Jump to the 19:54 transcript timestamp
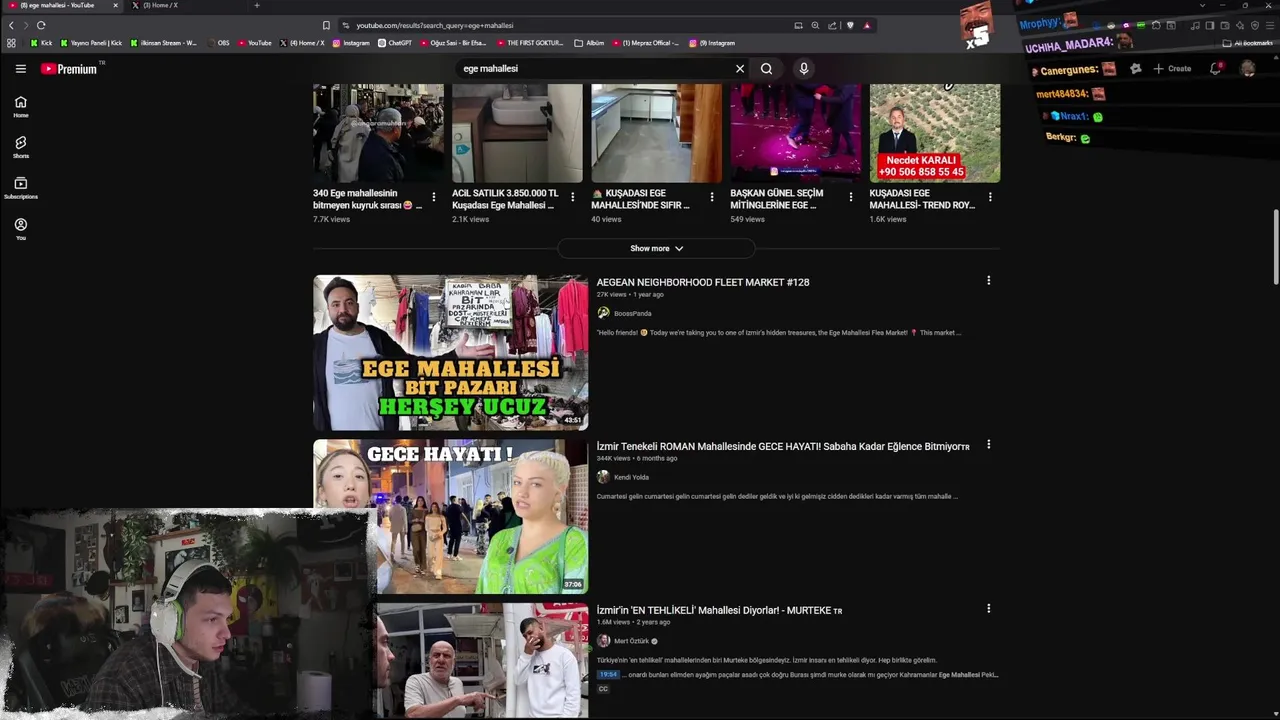 click(608, 675)
